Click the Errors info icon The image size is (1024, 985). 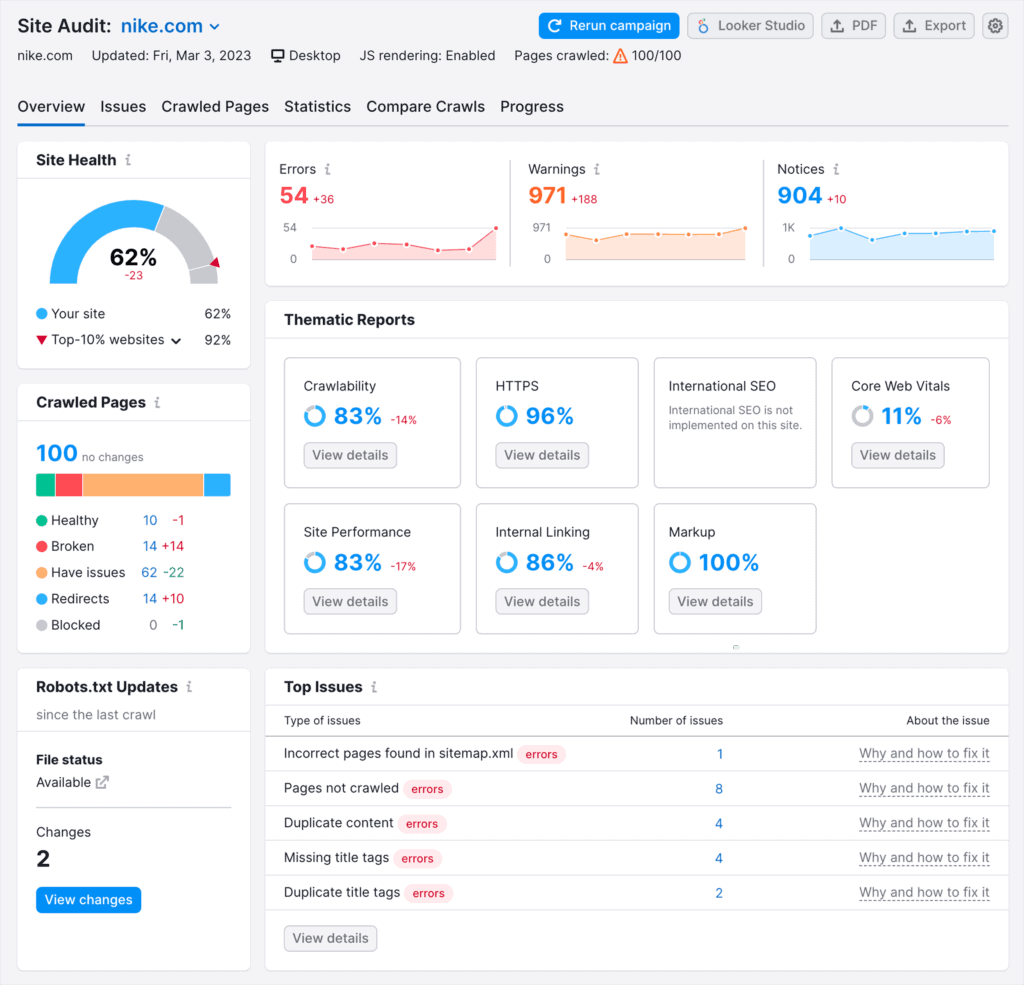328,170
